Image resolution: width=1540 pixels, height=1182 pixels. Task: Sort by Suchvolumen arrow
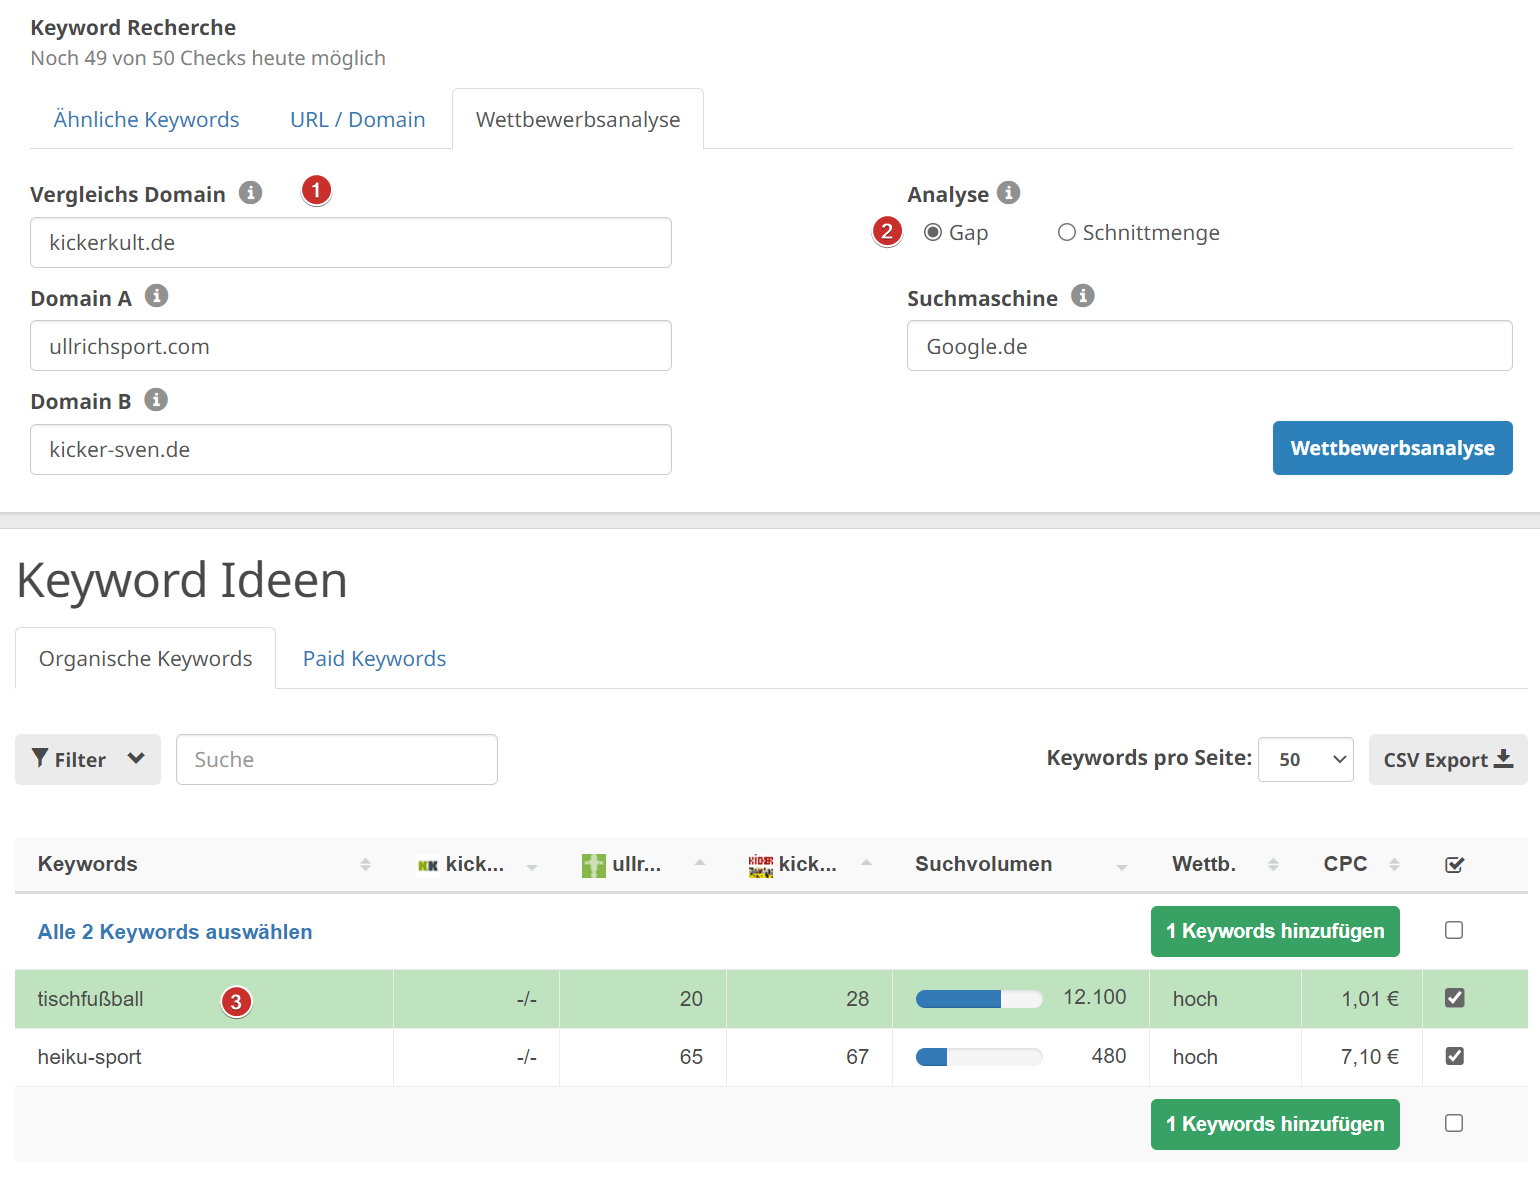point(1122,867)
